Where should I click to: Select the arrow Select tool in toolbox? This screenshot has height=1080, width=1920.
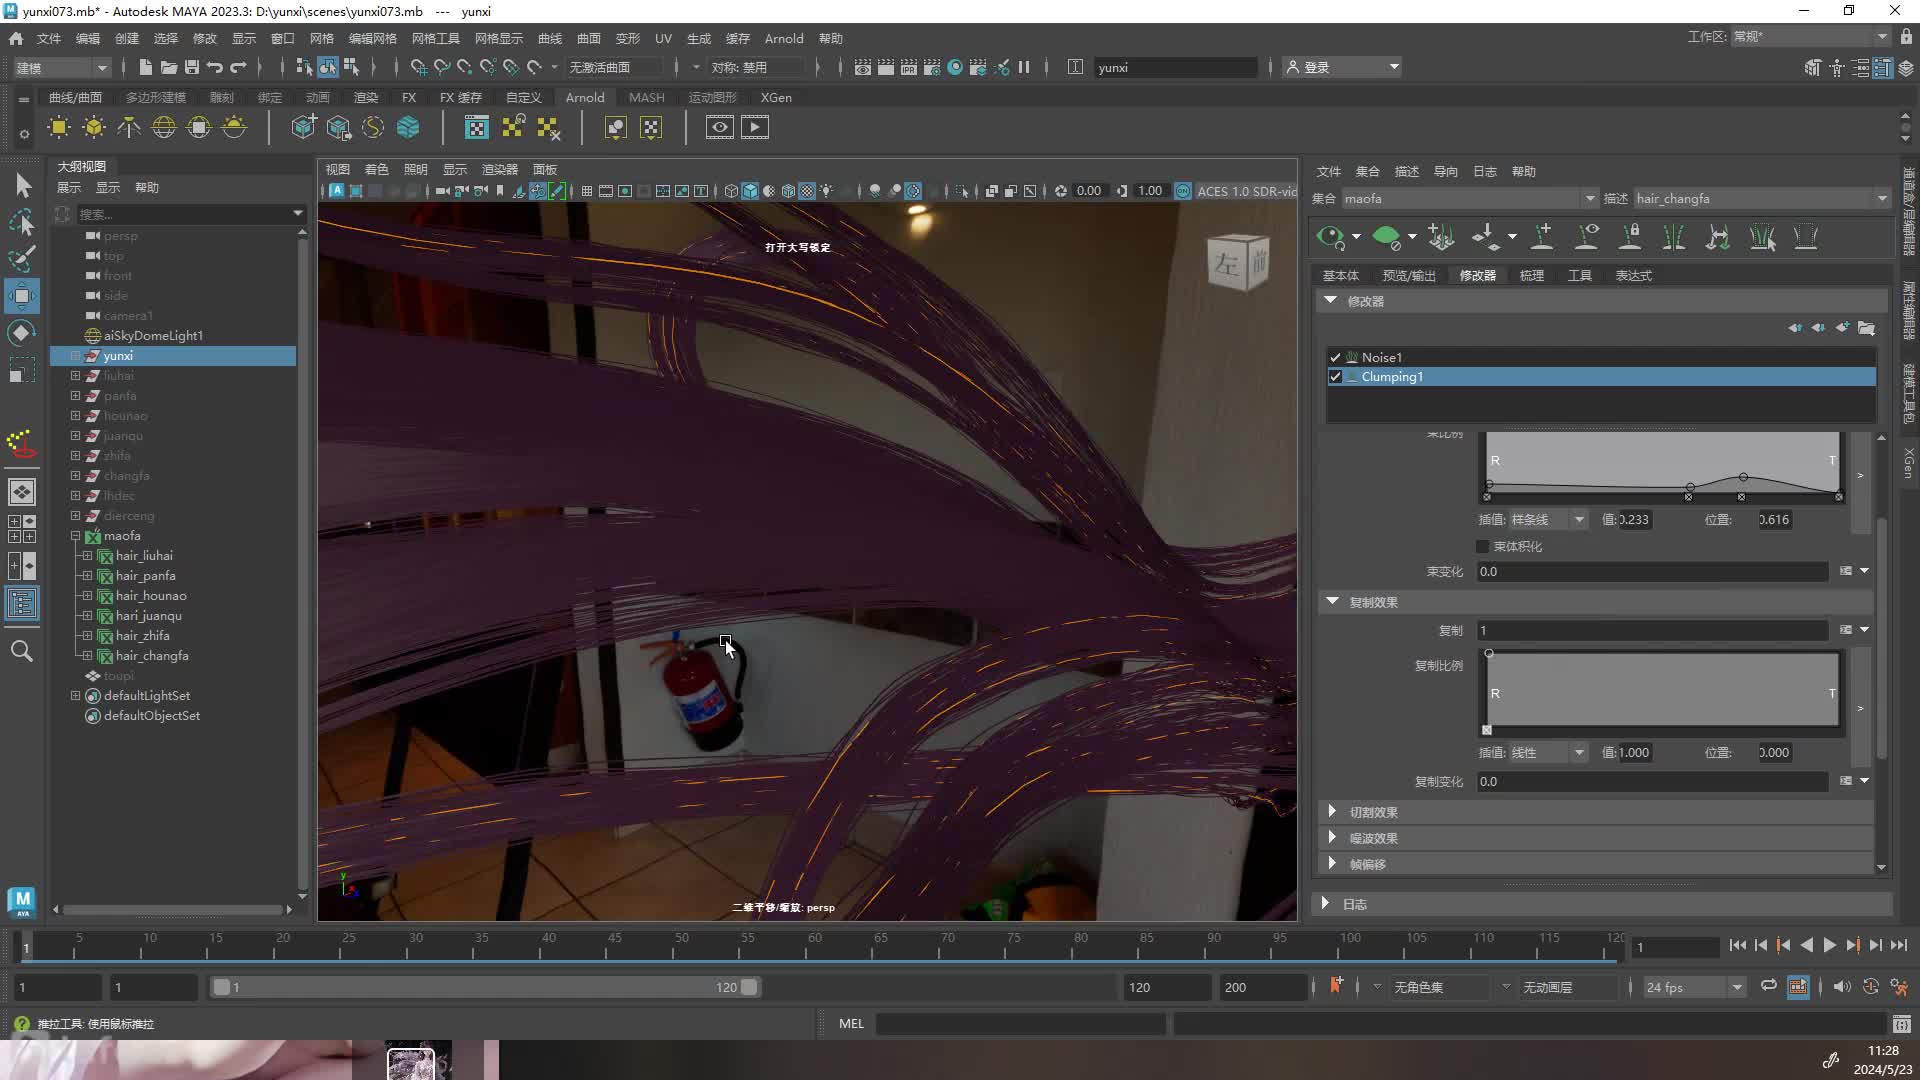[23, 185]
